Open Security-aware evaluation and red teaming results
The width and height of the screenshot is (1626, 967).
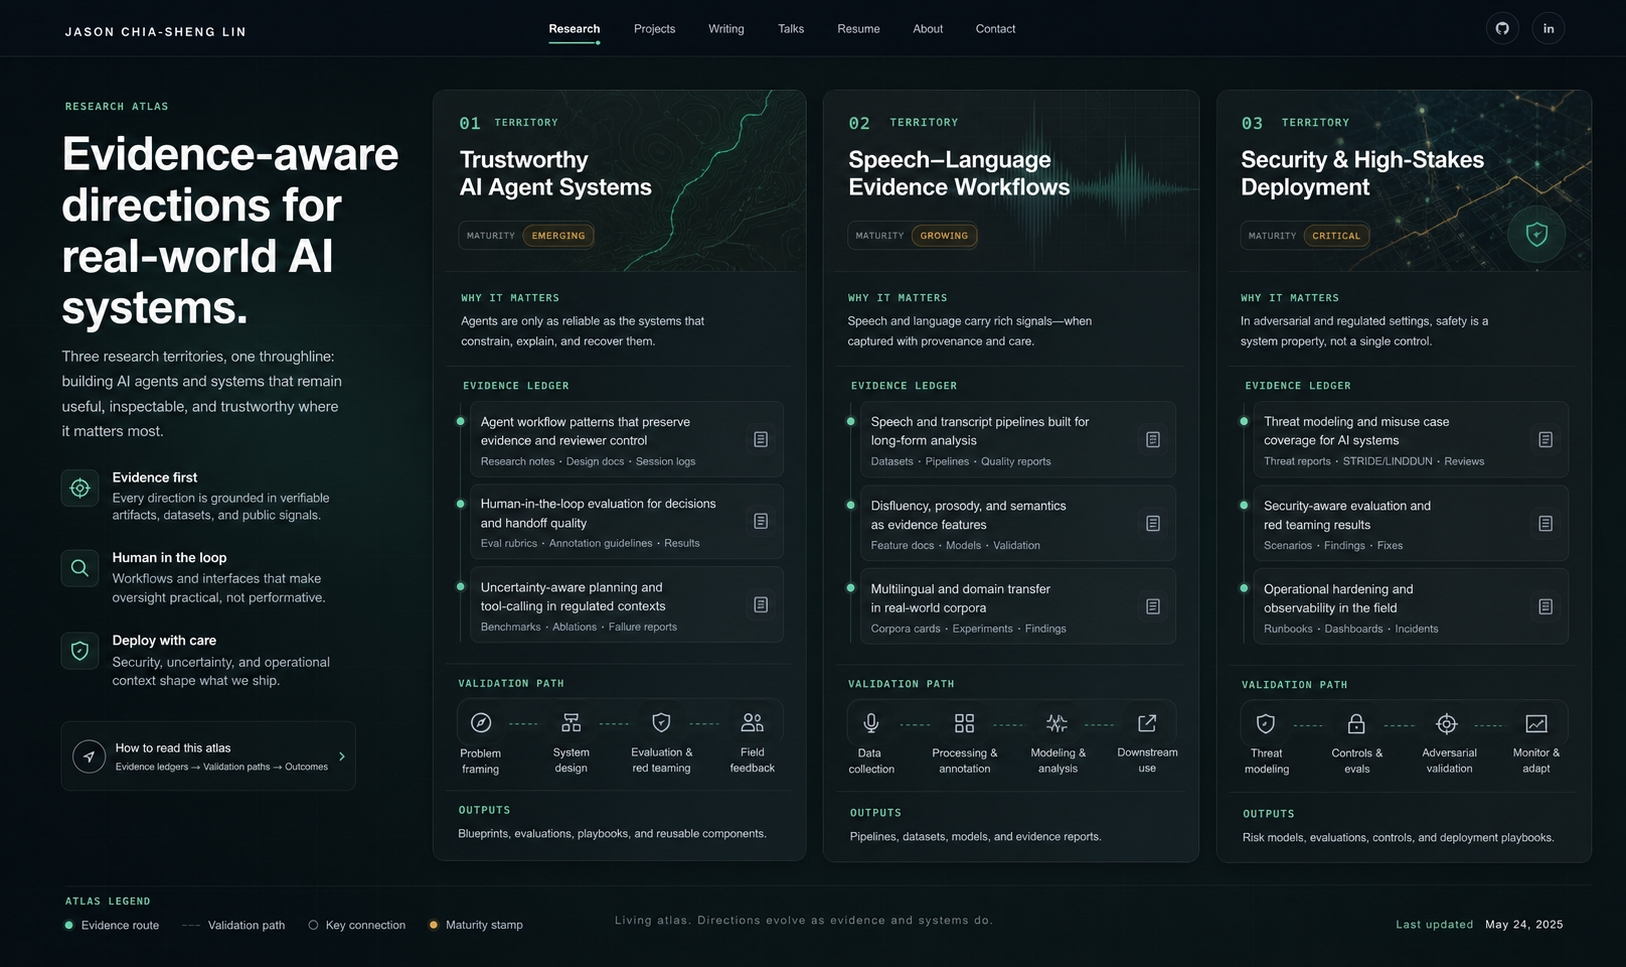click(x=1410, y=524)
